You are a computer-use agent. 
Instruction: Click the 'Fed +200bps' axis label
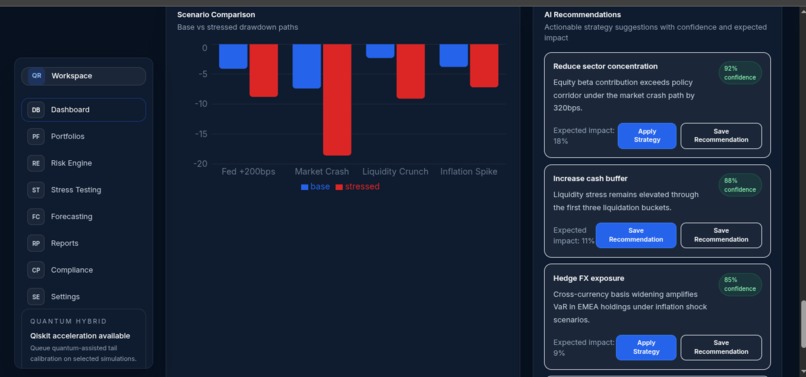tap(248, 172)
